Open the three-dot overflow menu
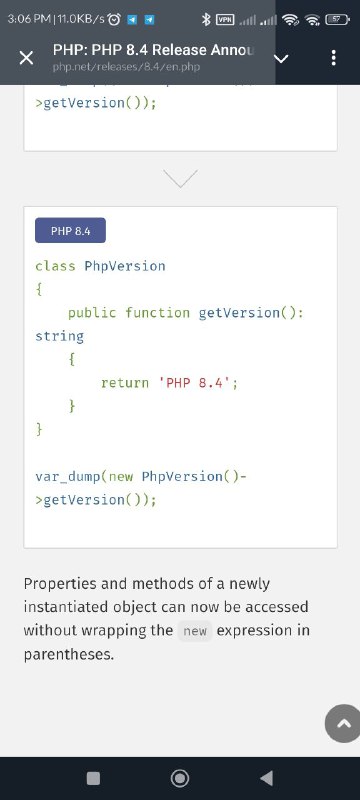 click(333, 58)
